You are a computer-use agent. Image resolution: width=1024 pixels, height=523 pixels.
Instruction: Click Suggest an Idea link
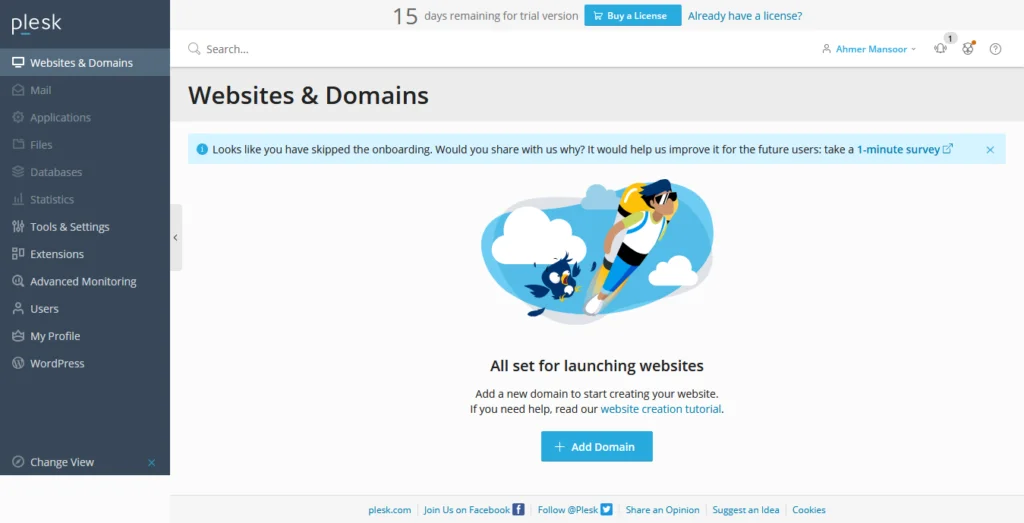click(x=746, y=510)
